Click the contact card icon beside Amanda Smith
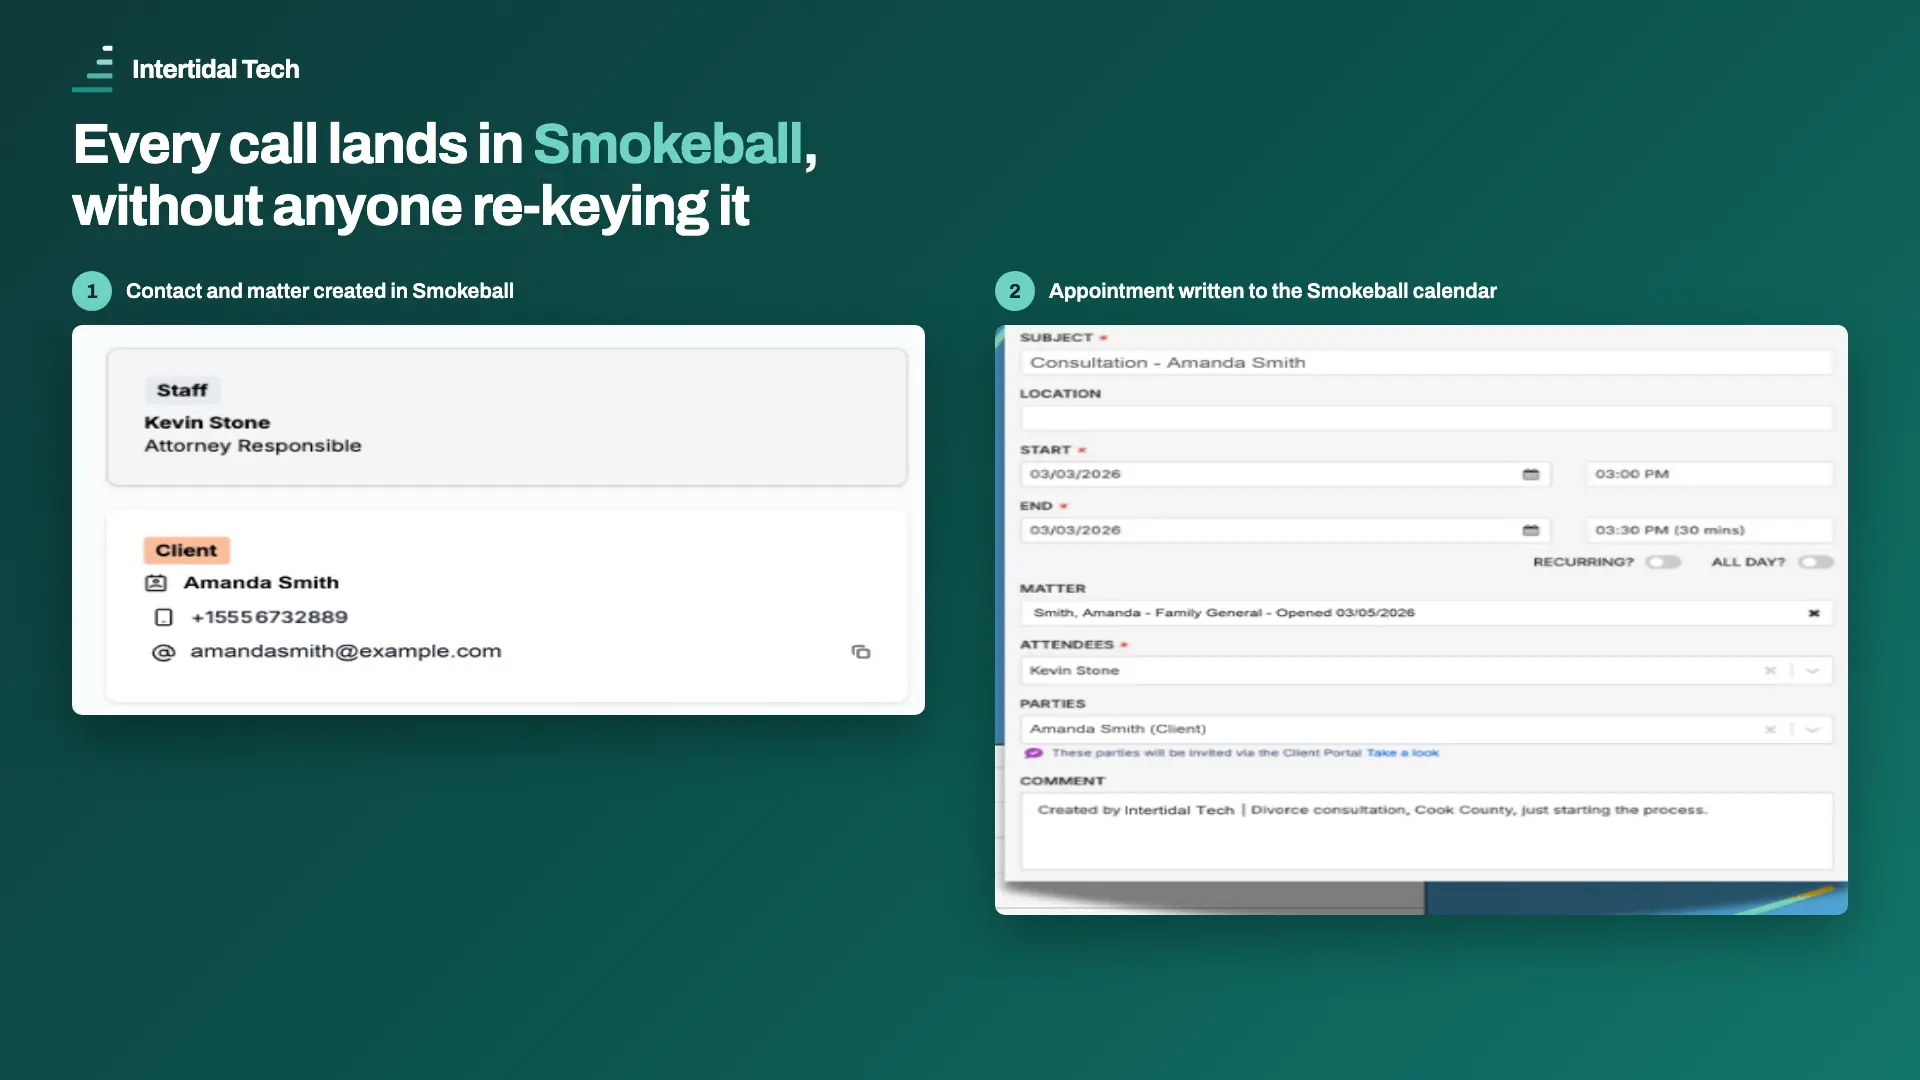This screenshot has height=1080, width=1920. [156, 583]
